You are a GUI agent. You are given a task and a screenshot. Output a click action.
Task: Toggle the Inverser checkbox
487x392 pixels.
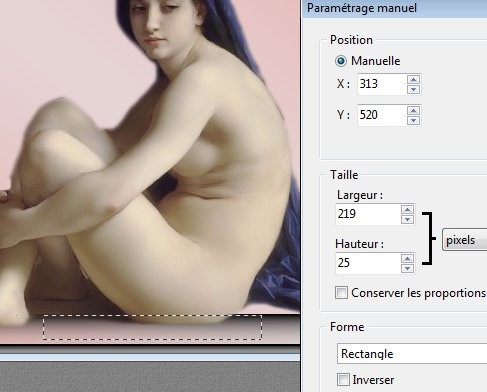(x=343, y=379)
